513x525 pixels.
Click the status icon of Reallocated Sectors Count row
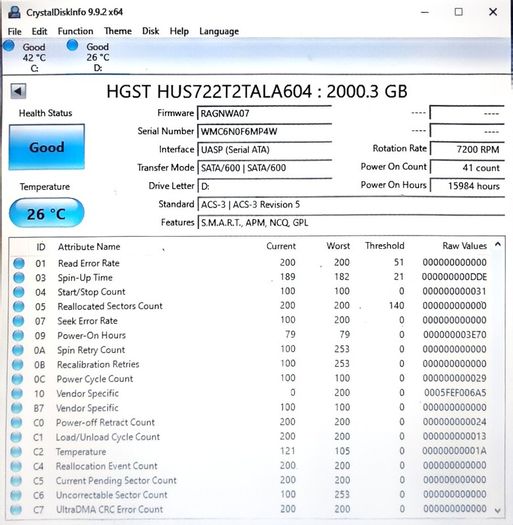[x=18, y=306]
